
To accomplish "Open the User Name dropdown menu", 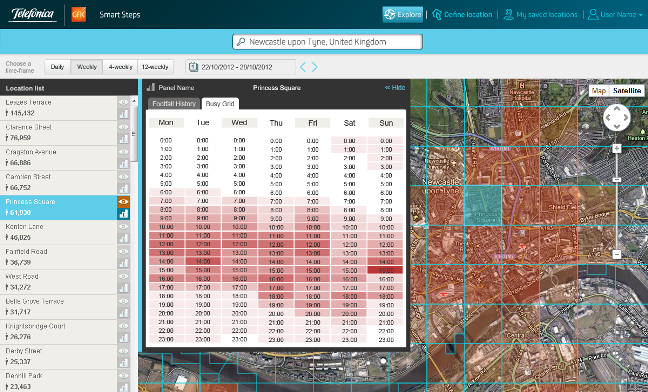I will 615,14.
